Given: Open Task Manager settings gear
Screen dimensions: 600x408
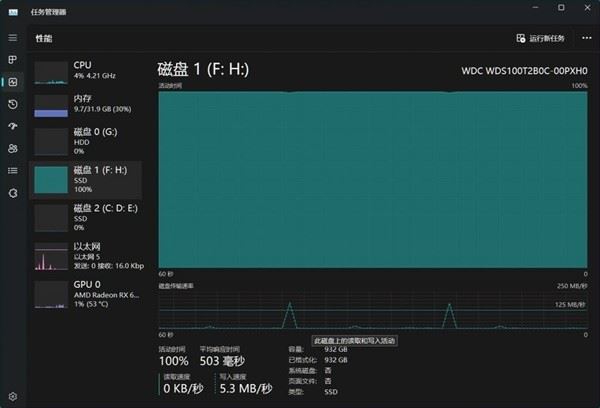Looking at the screenshot, I should point(13,397).
